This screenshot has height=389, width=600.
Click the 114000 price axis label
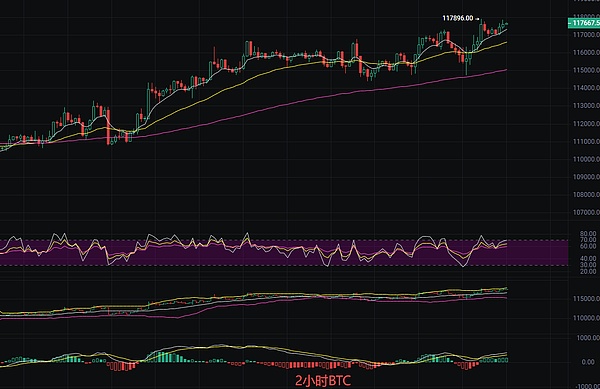point(586,88)
